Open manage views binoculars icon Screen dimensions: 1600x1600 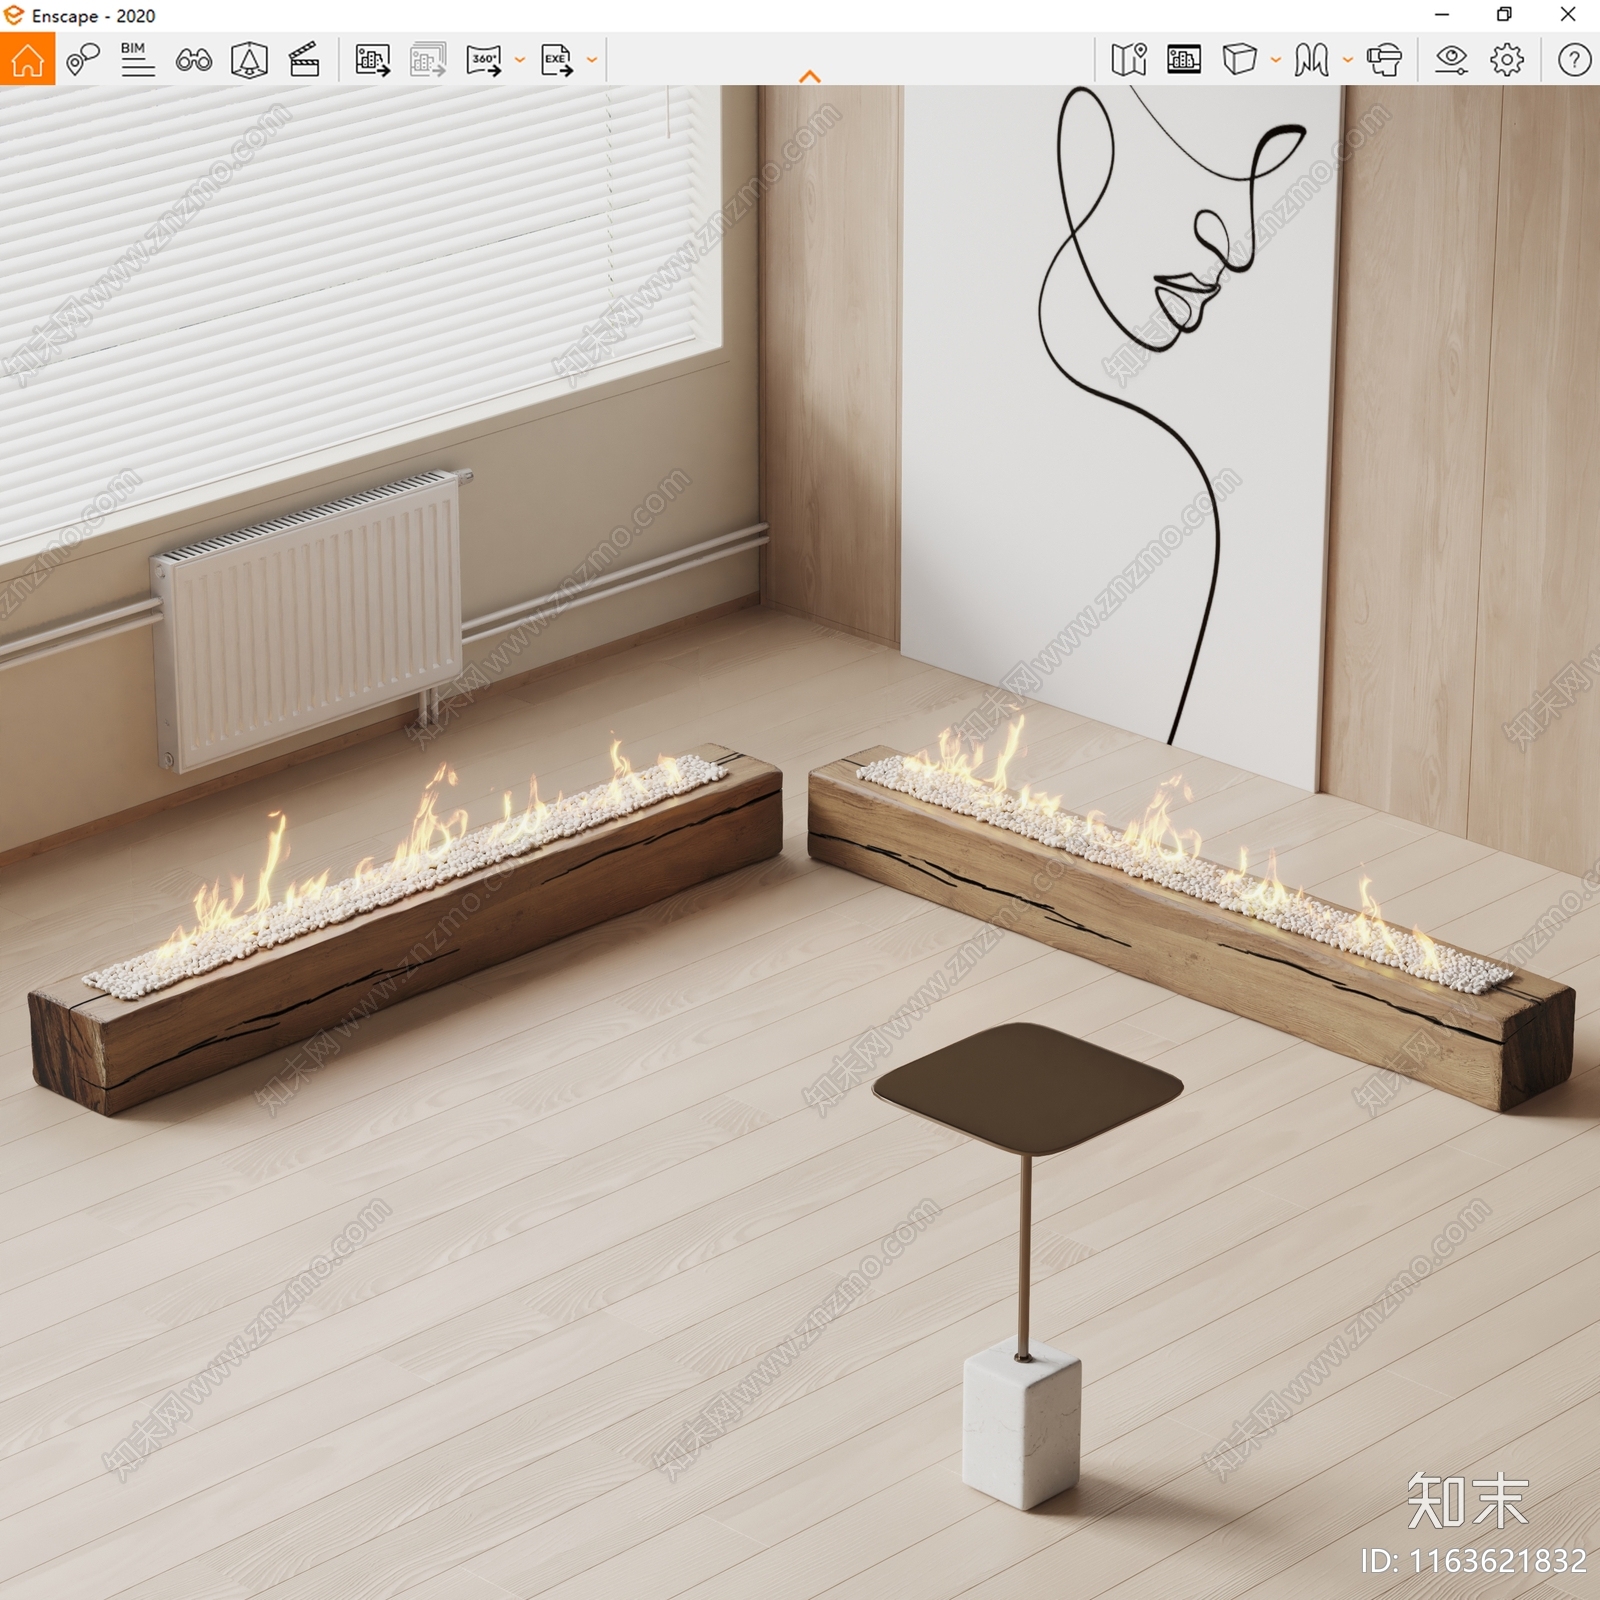pyautogui.click(x=193, y=61)
